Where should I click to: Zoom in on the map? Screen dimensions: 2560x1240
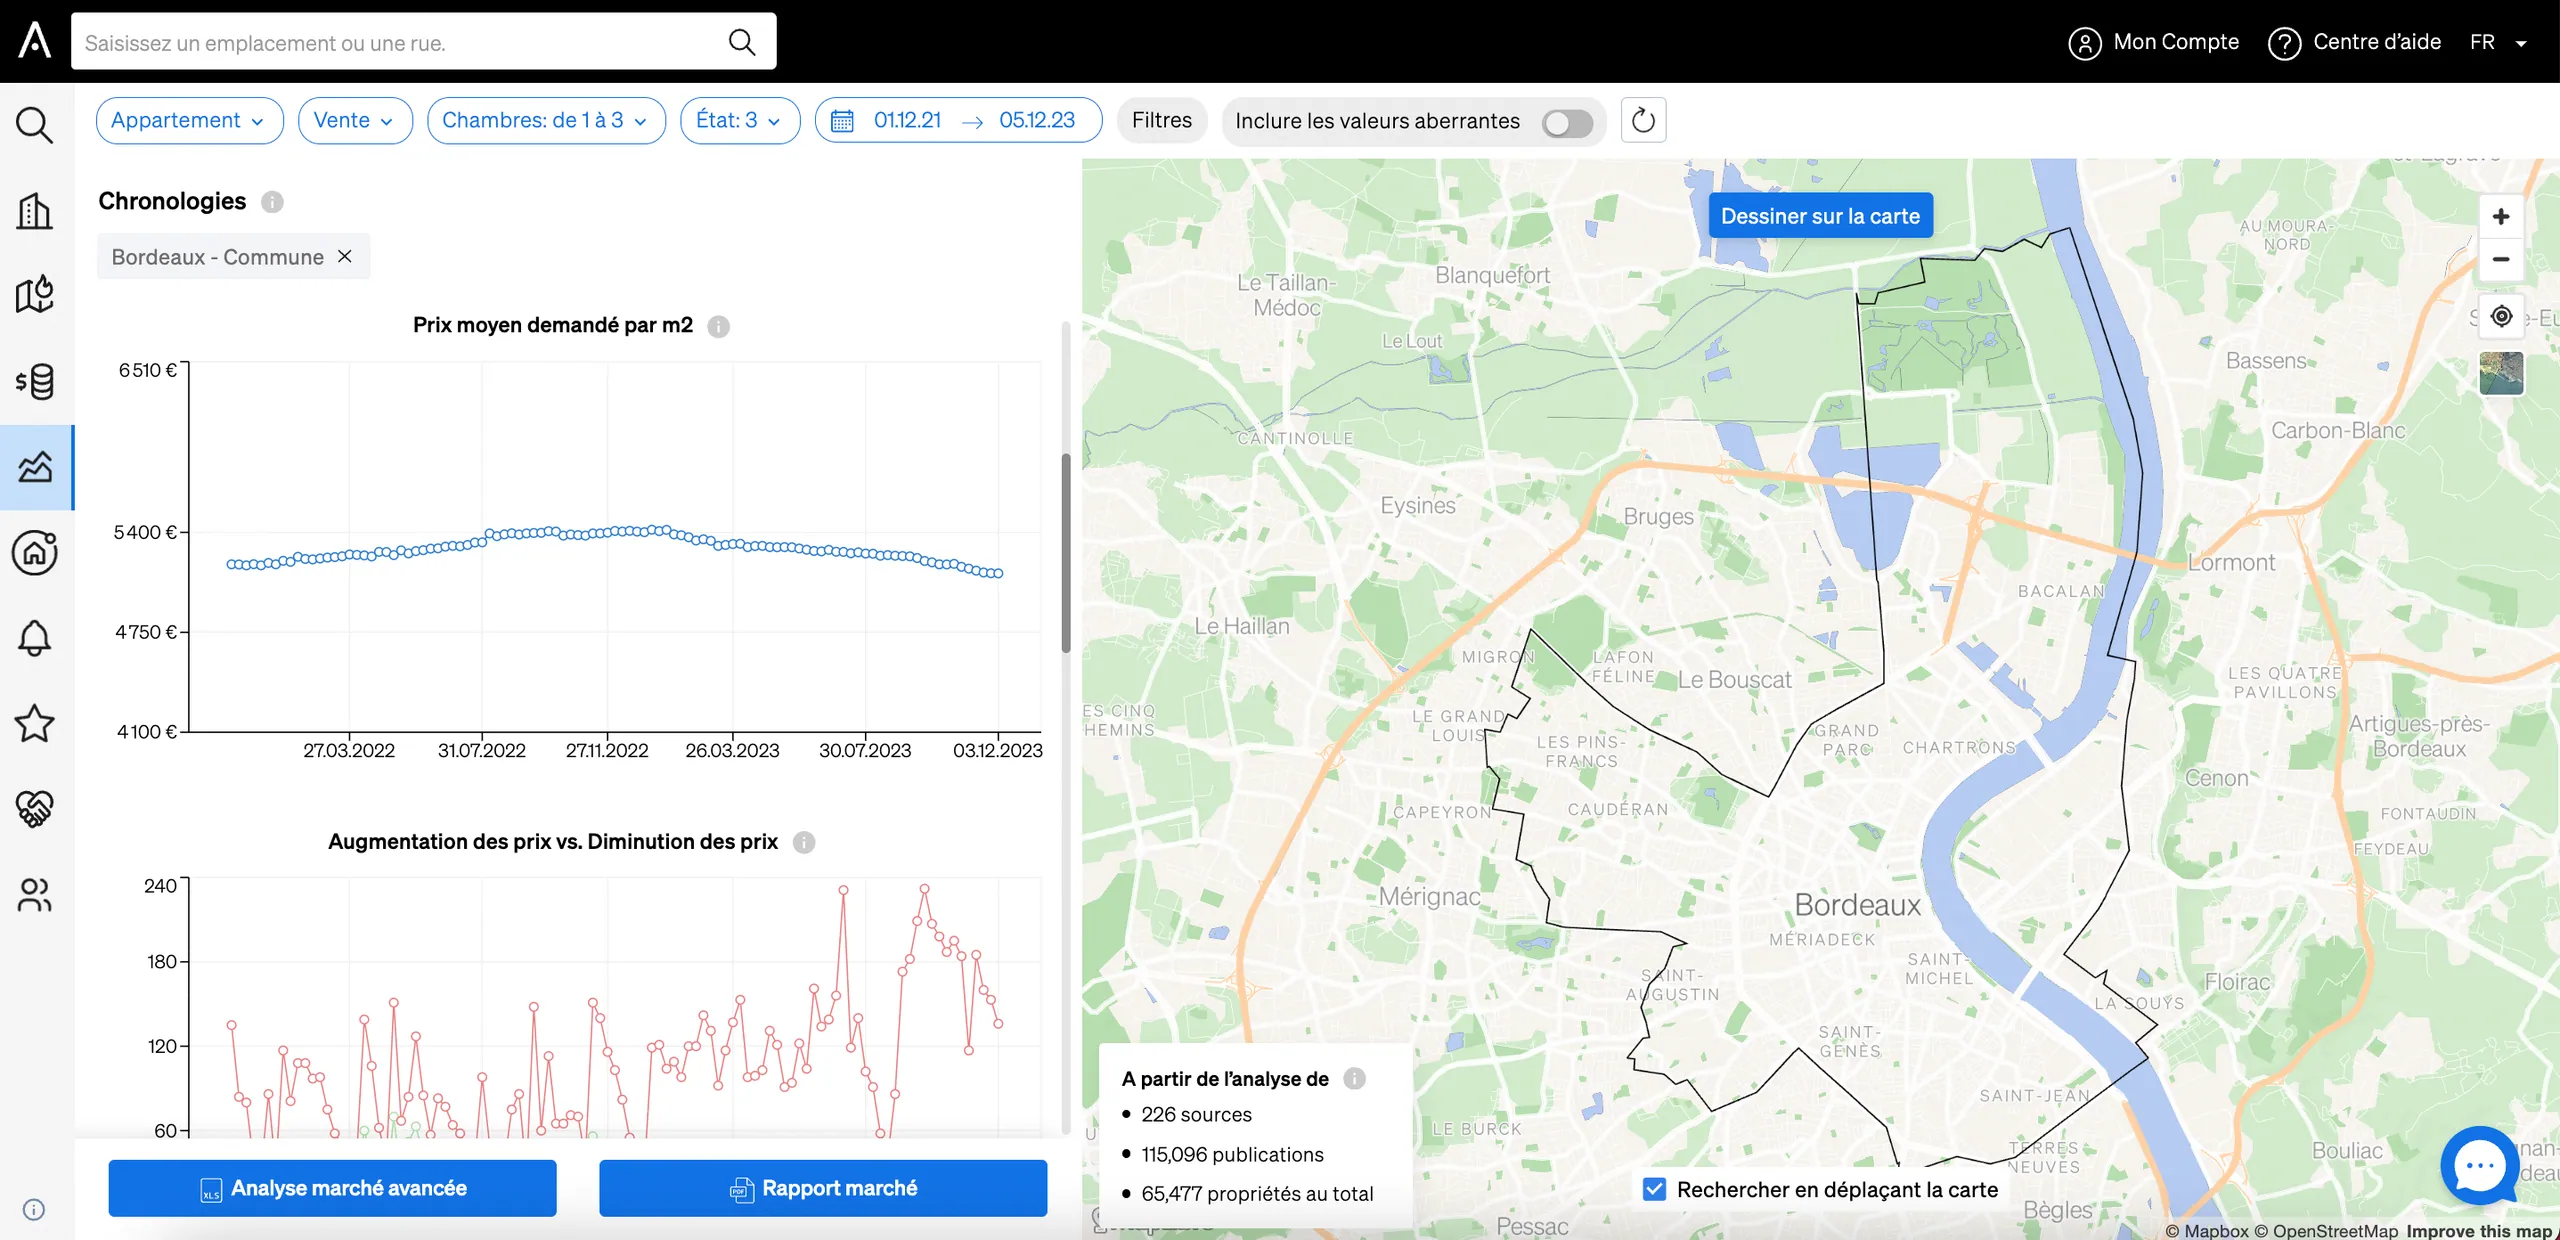pos(2501,217)
